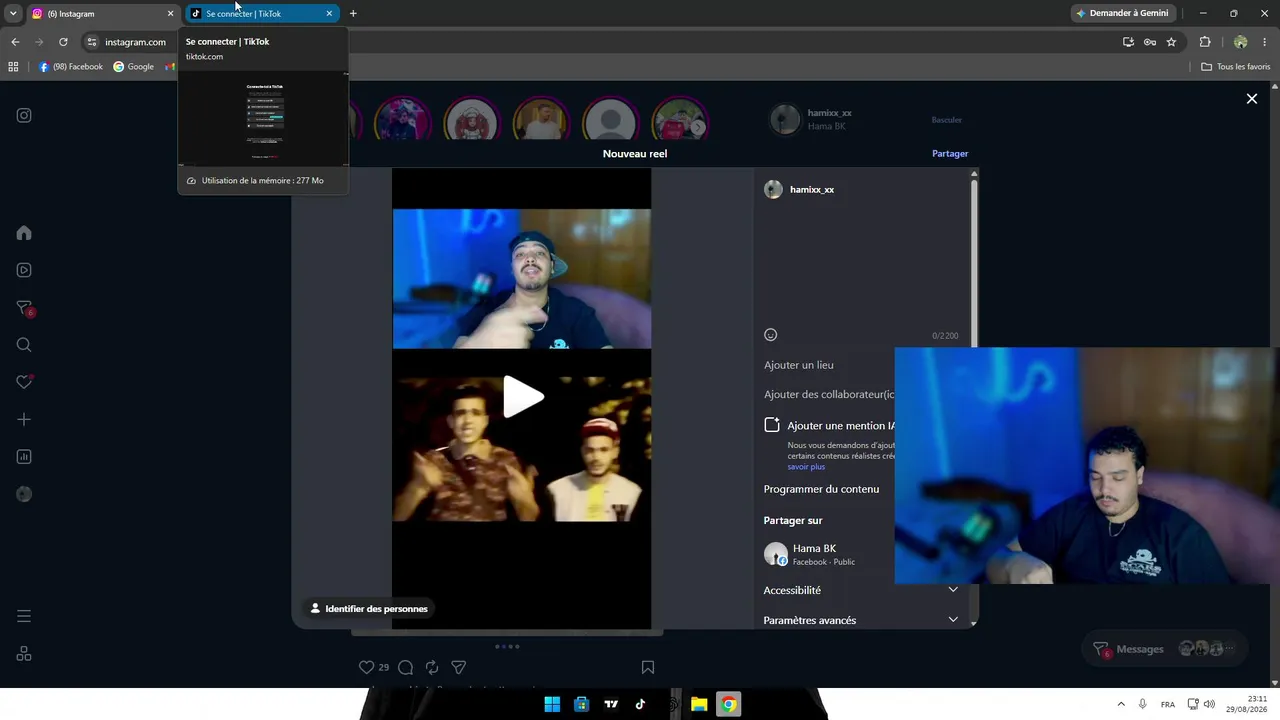Image resolution: width=1280 pixels, height=720 pixels.
Task: Open the Chrome apps grid in bookmarks bar
Action: pos(13,67)
